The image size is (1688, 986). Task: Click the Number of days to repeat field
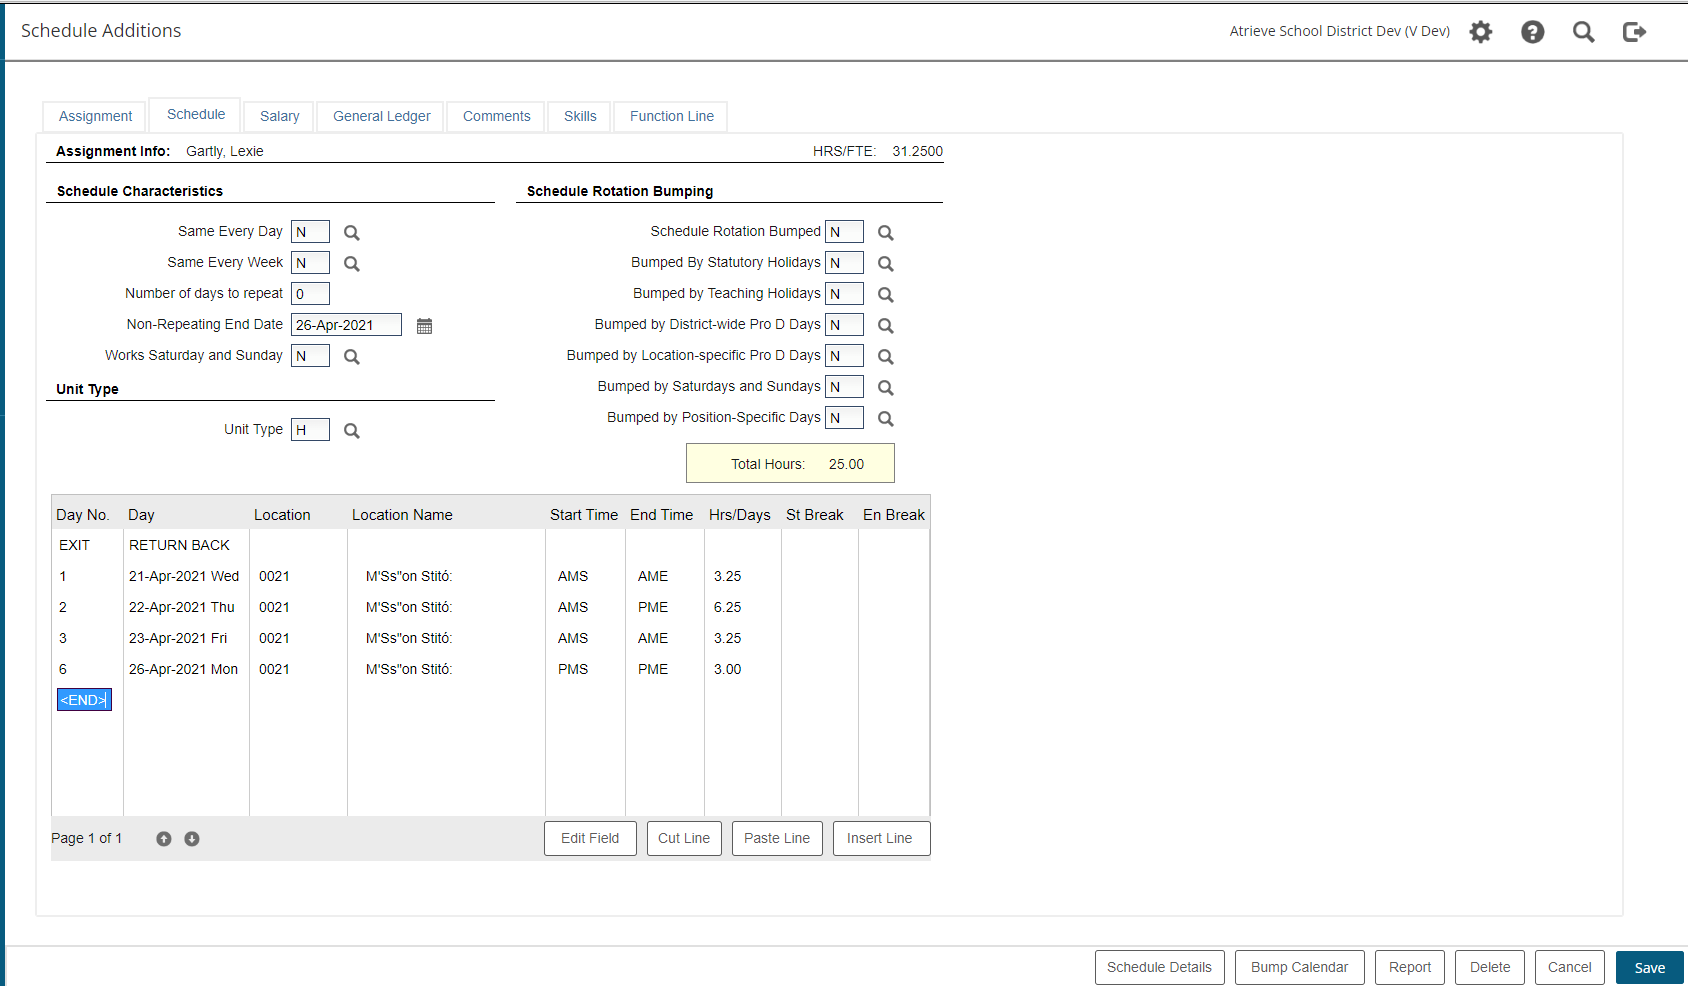pyautogui.click(x=310, y=294)
